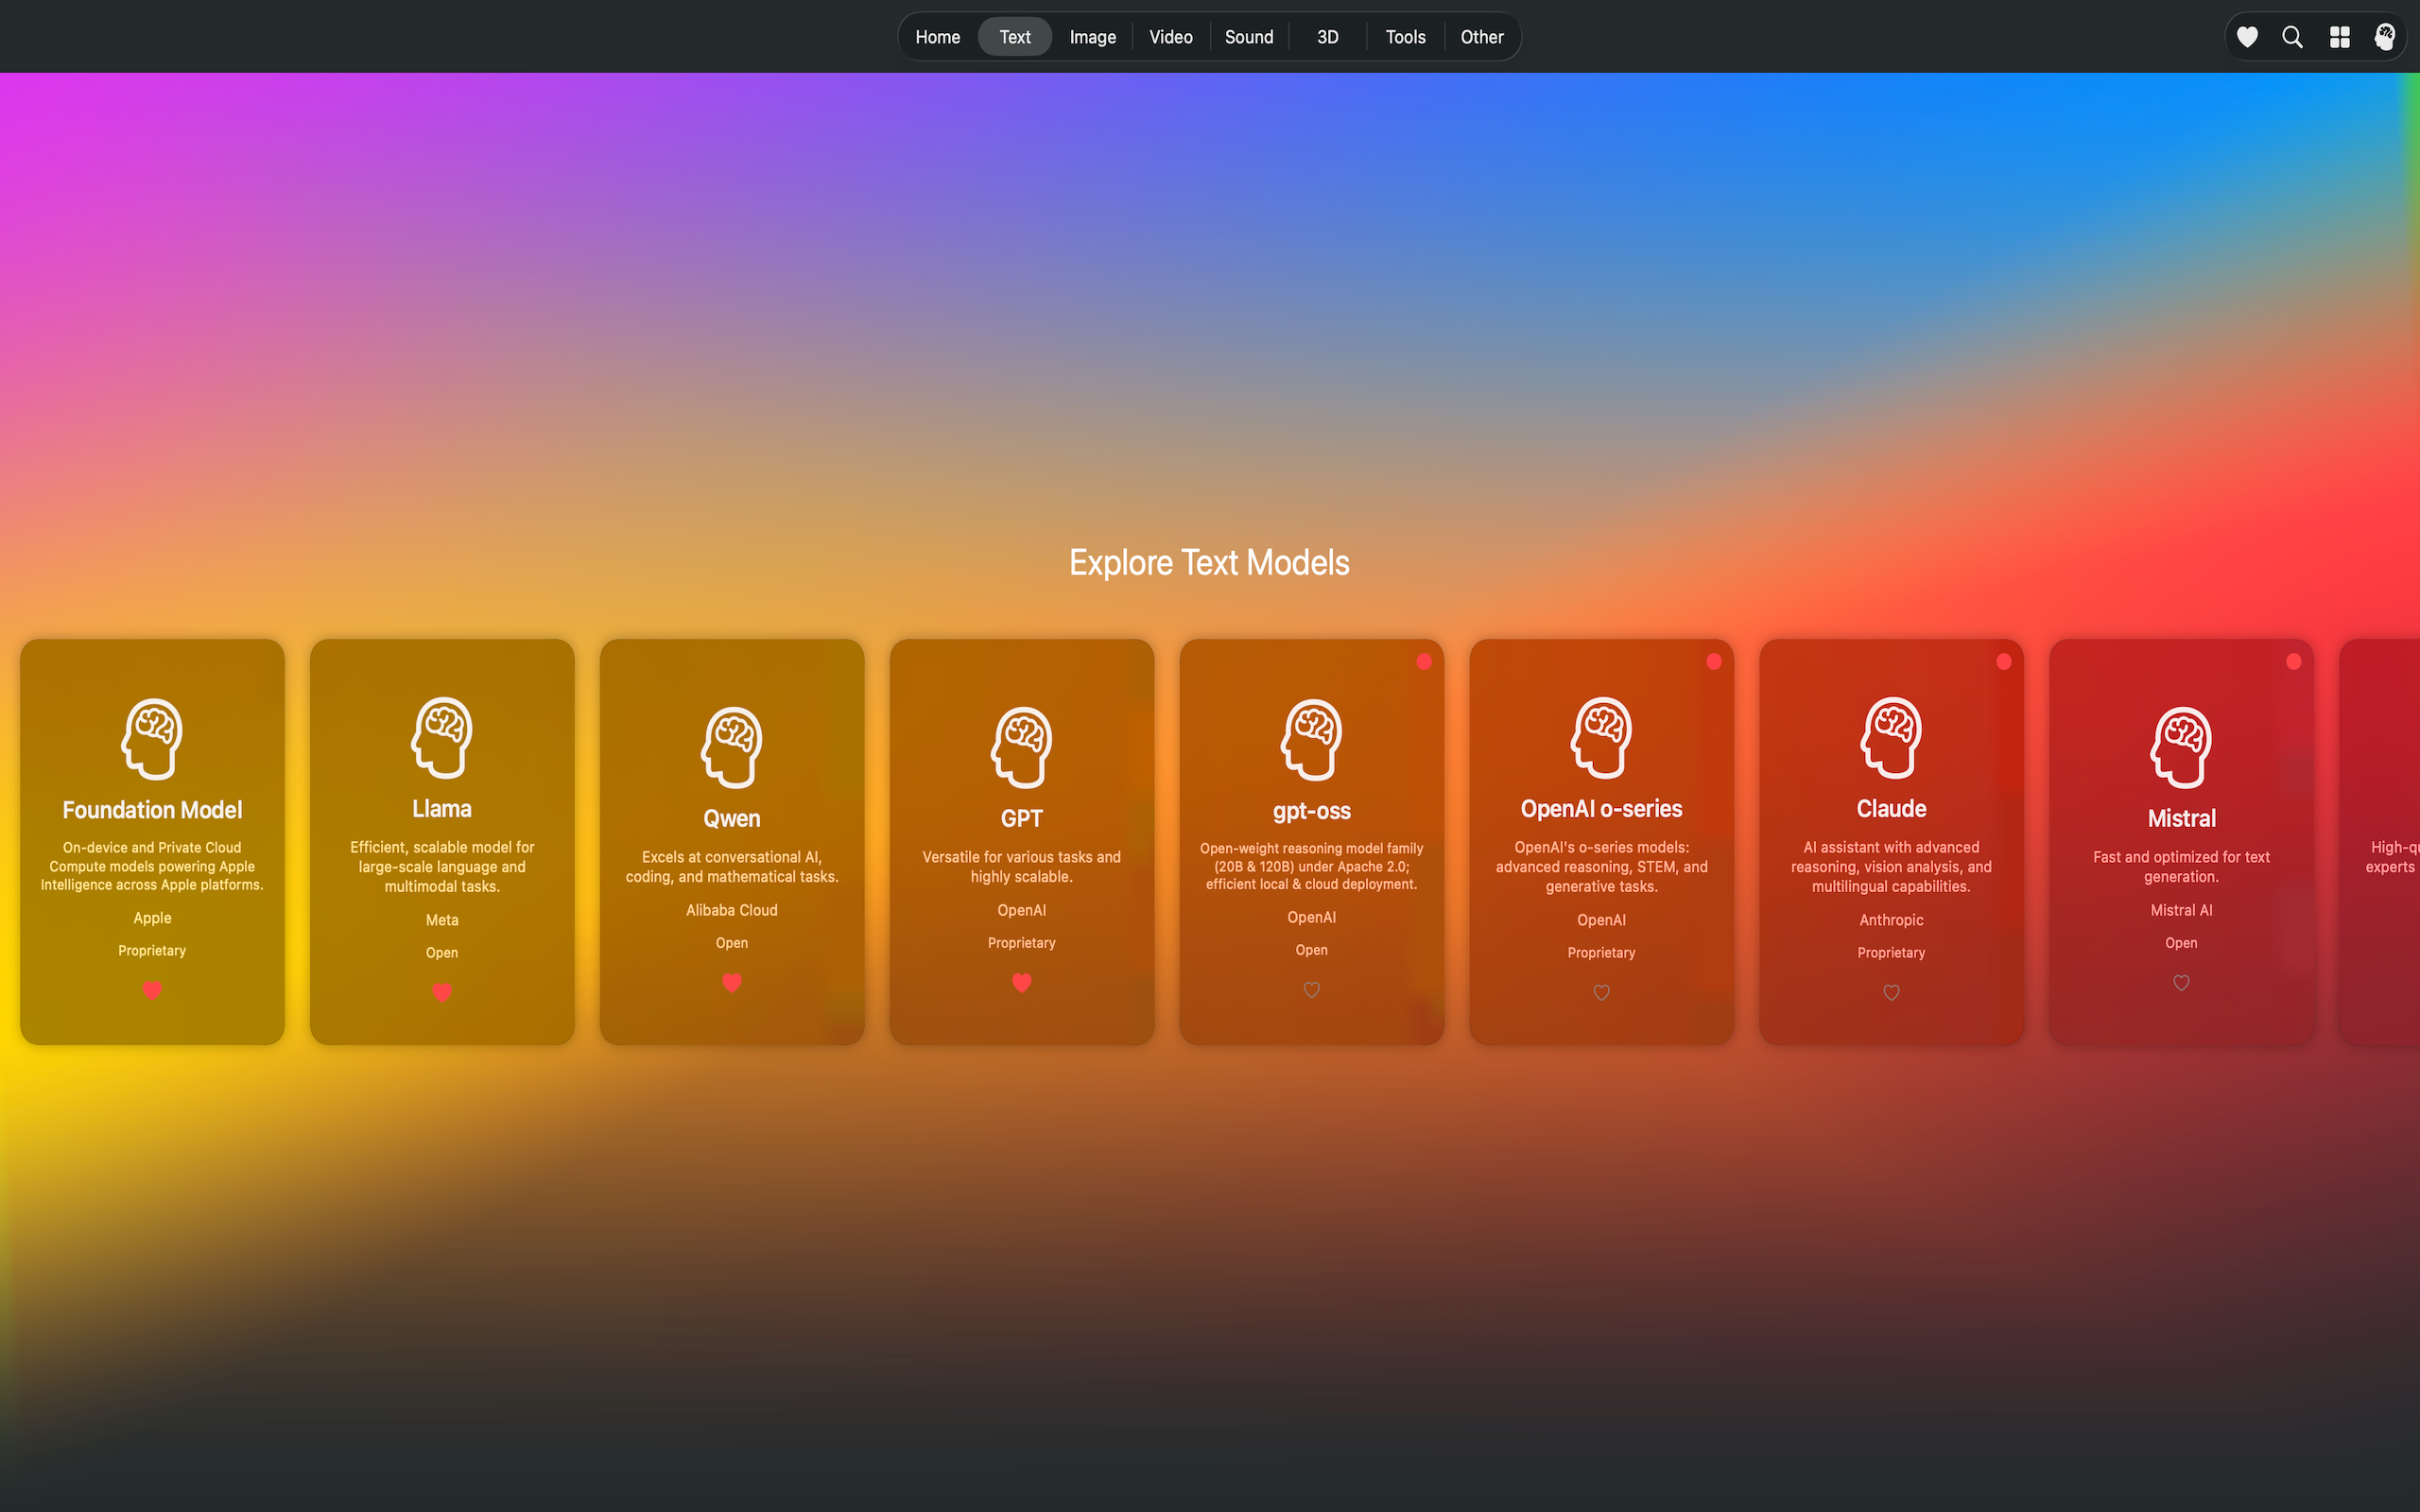Click the GPT brain icon

(1022, 747)
